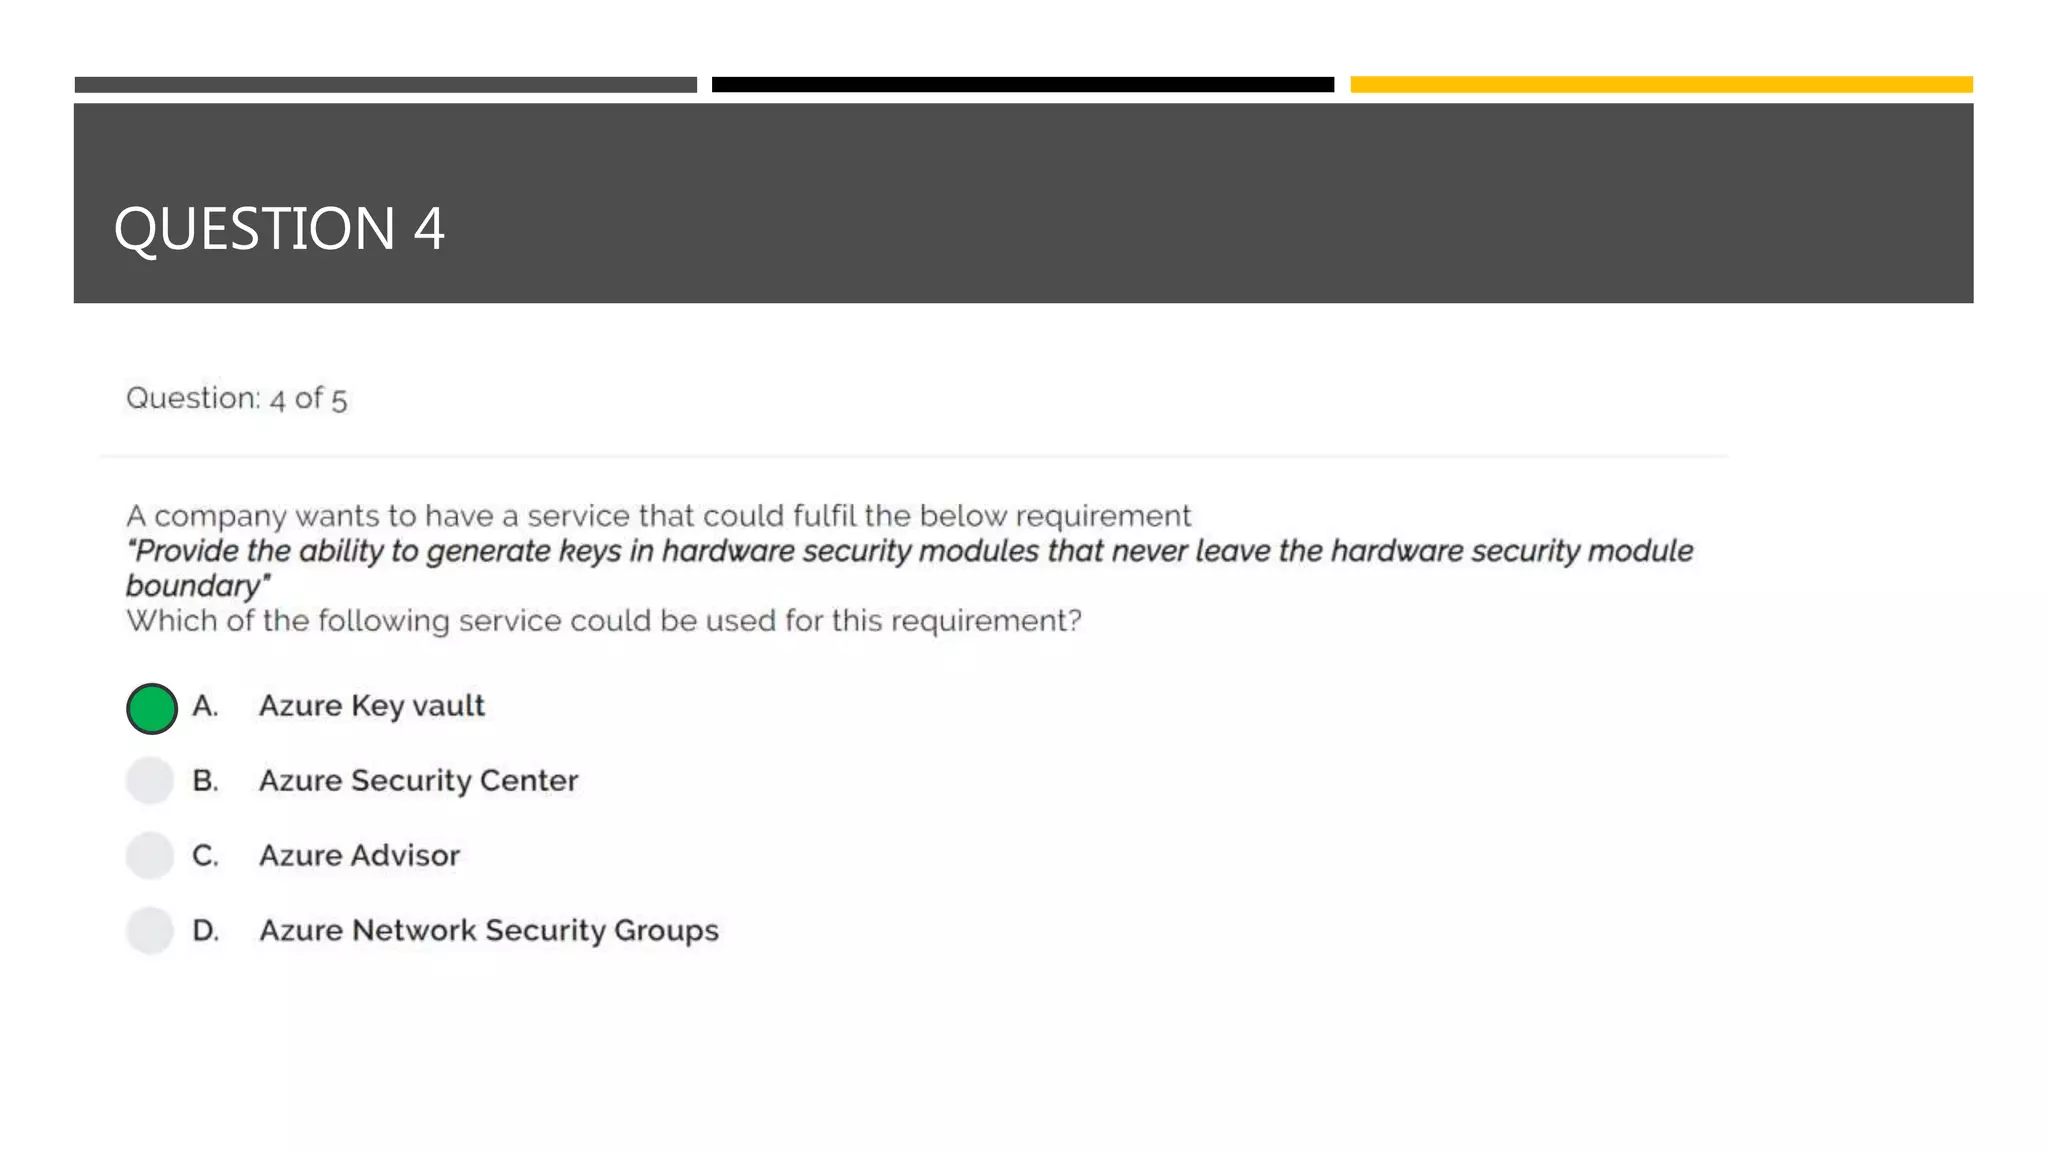The height and width of the screenshot is (1152, 2048).
Task: Select the radio button for option B
Action: [151, 781]
